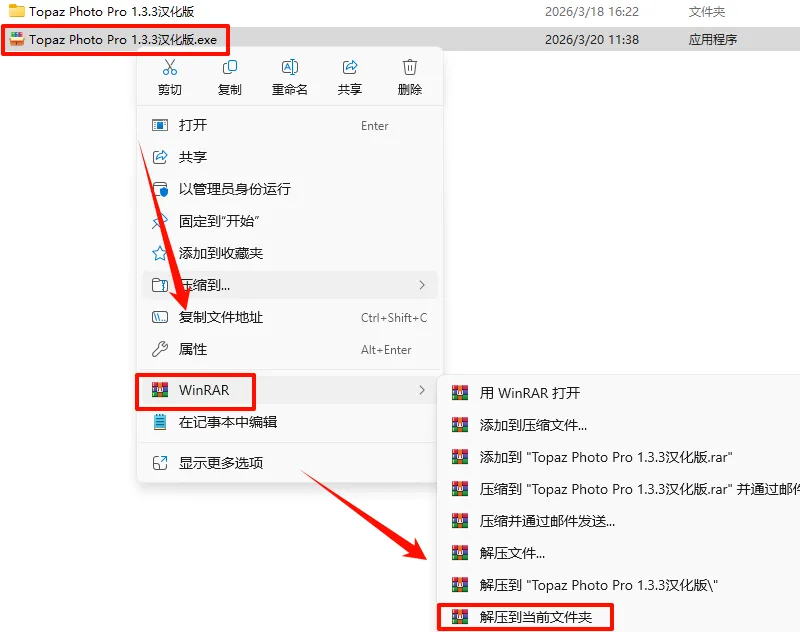Click the favorites star icon
This screenshot has height=632, width=800.
[x=160, y=253]
